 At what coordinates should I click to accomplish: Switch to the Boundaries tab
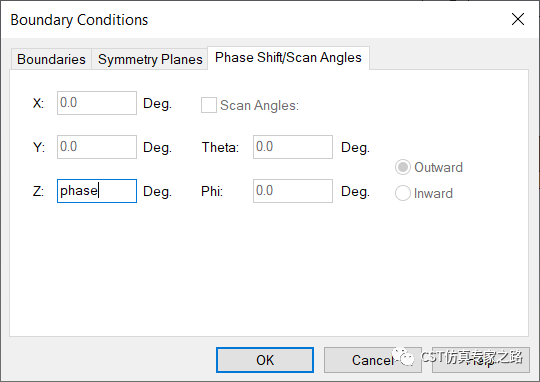[51, 59]
